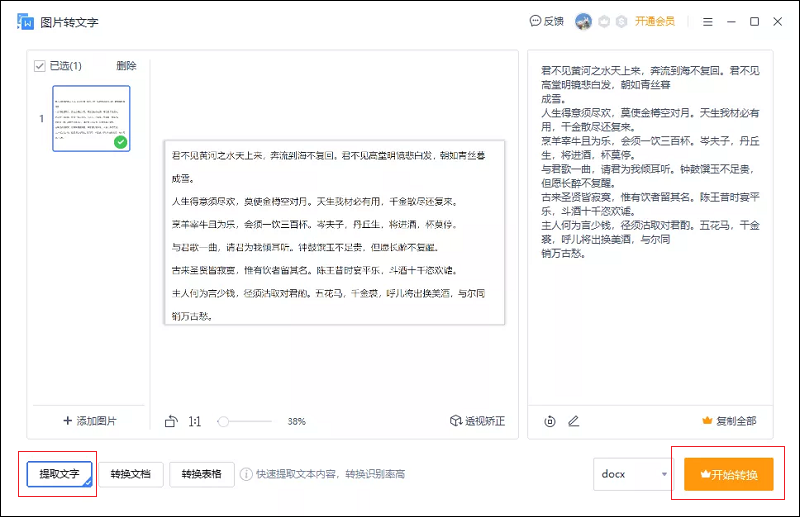
Task: Click the hint text 快速提取文本内容，转换识别率高
Action: [331, 474]
